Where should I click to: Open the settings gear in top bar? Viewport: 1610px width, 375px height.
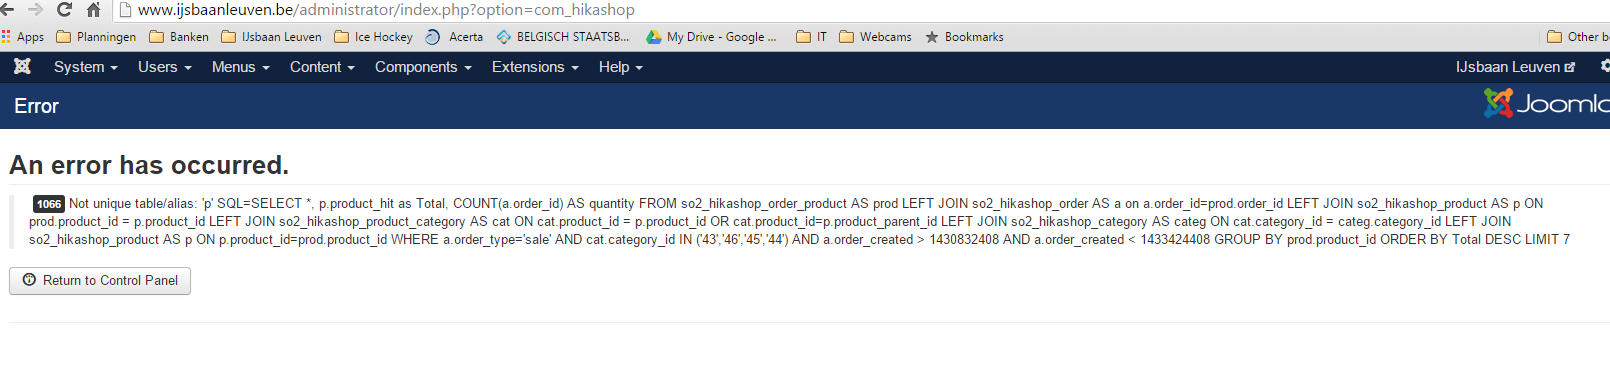coord(1604,66)
